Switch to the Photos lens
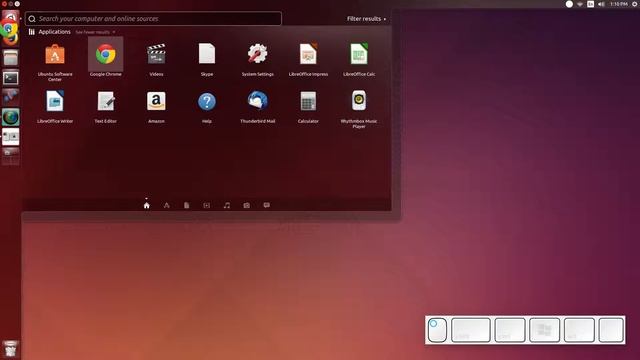 pyautogui.click(x=247, y=205)
